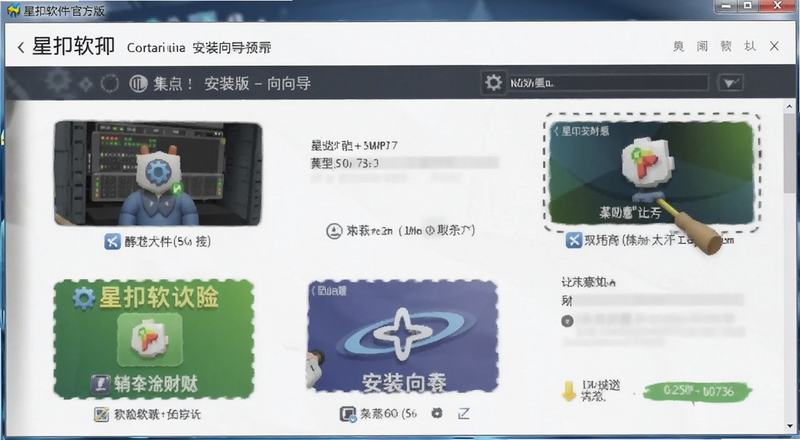The width and height of the screenshot is (800, 440).
Task: Click the four-point star logo on the blue card
Action: (x=403, y=334)
